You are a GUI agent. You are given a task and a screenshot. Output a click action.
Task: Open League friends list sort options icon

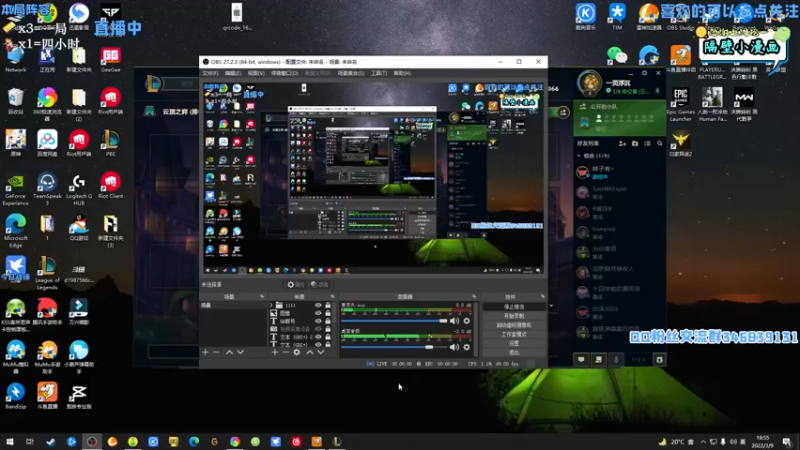click(x=647, y=144)
